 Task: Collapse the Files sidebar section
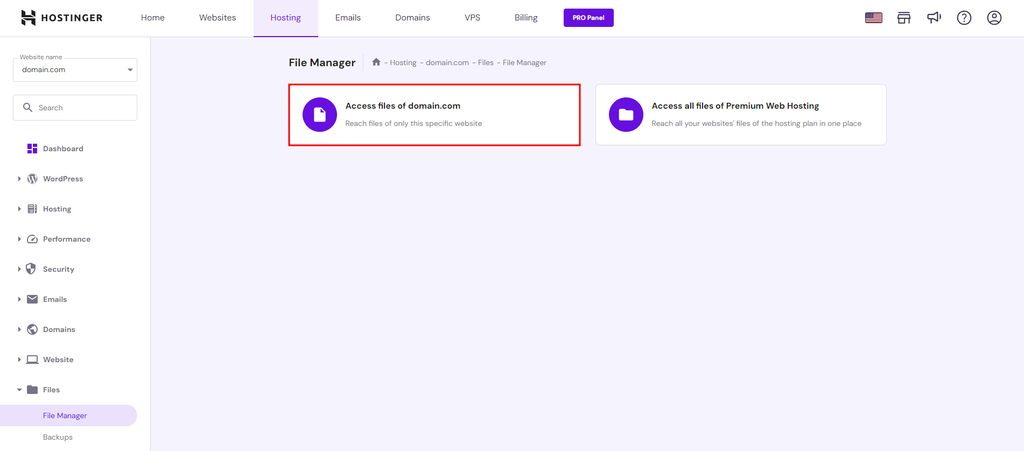click(x=51, y=390)
